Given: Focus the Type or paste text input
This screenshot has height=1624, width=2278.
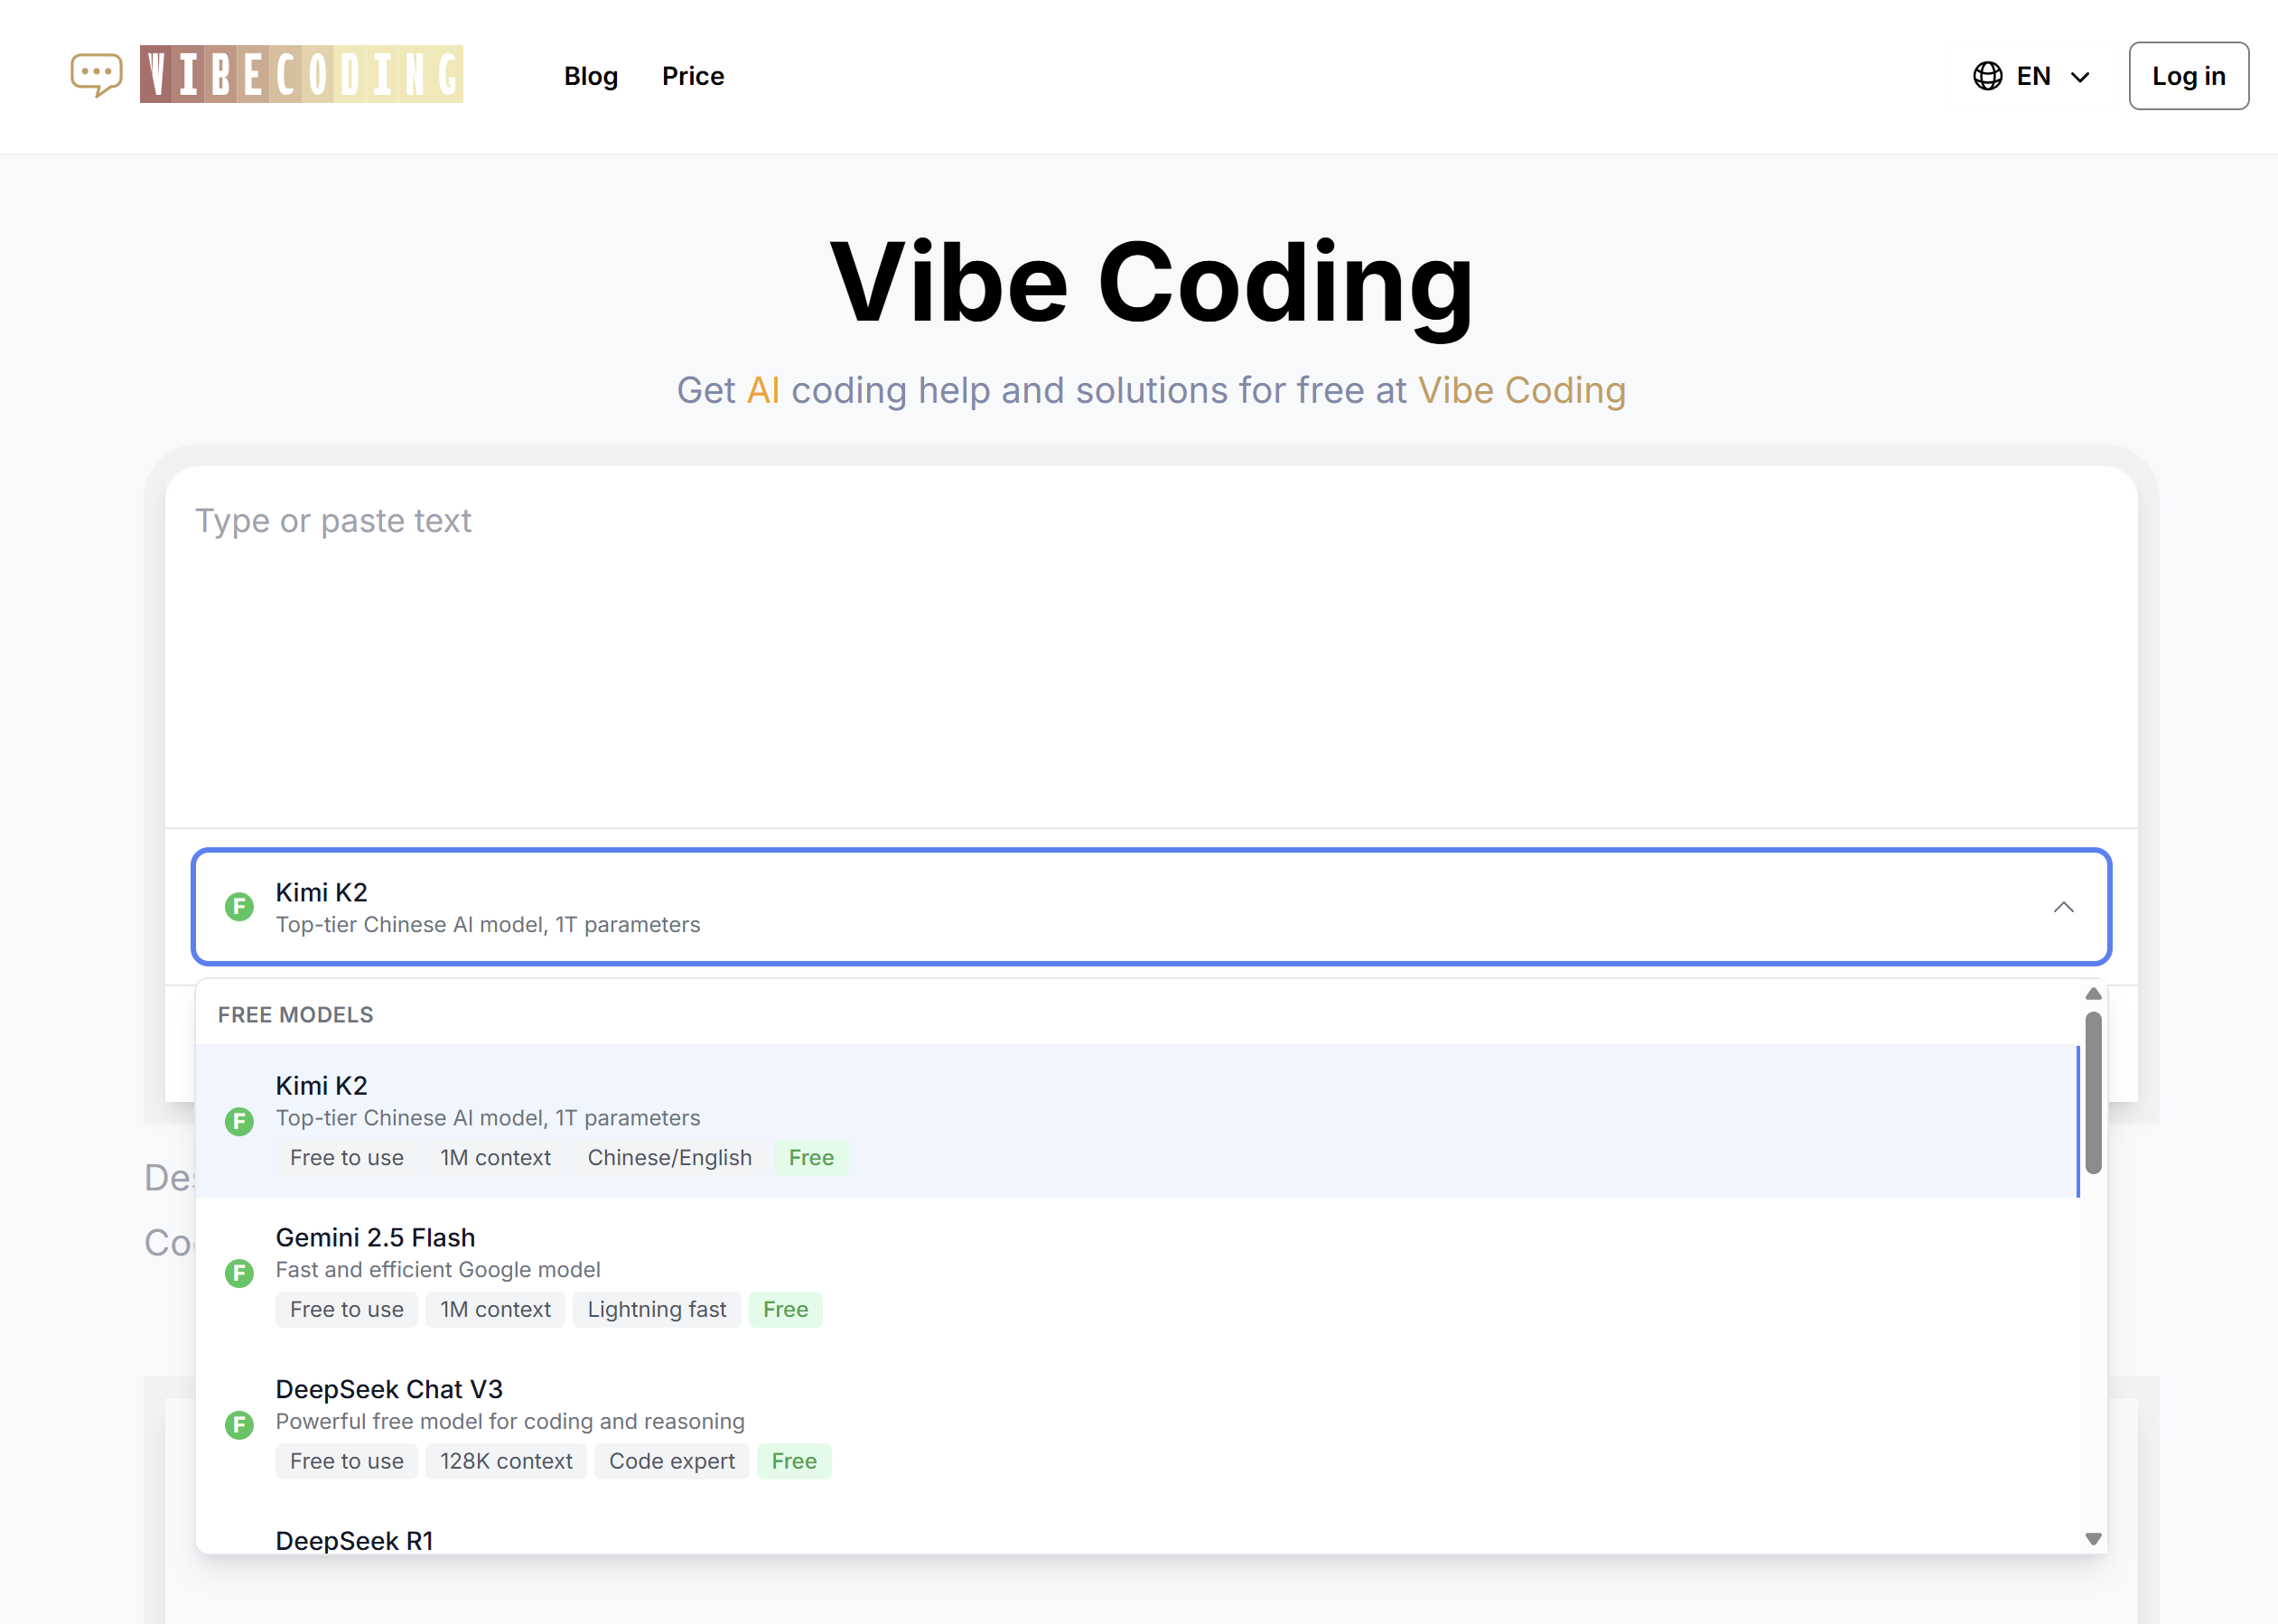Looking at the screenshot, I should point(1151,647).
